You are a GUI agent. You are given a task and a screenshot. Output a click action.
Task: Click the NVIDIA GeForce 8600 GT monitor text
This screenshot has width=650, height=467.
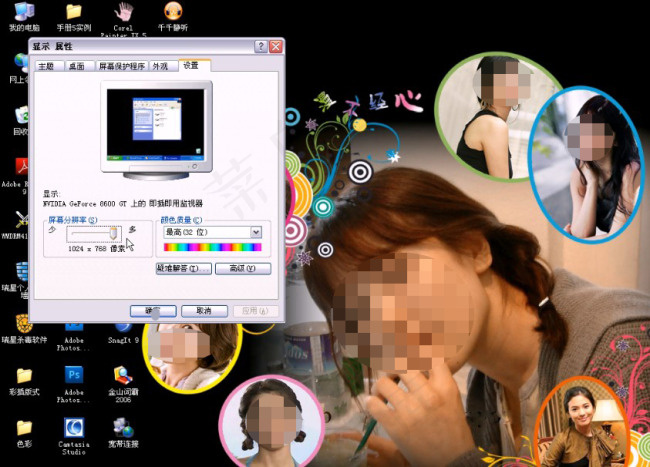pyautogui.click(x=123, y=203)
